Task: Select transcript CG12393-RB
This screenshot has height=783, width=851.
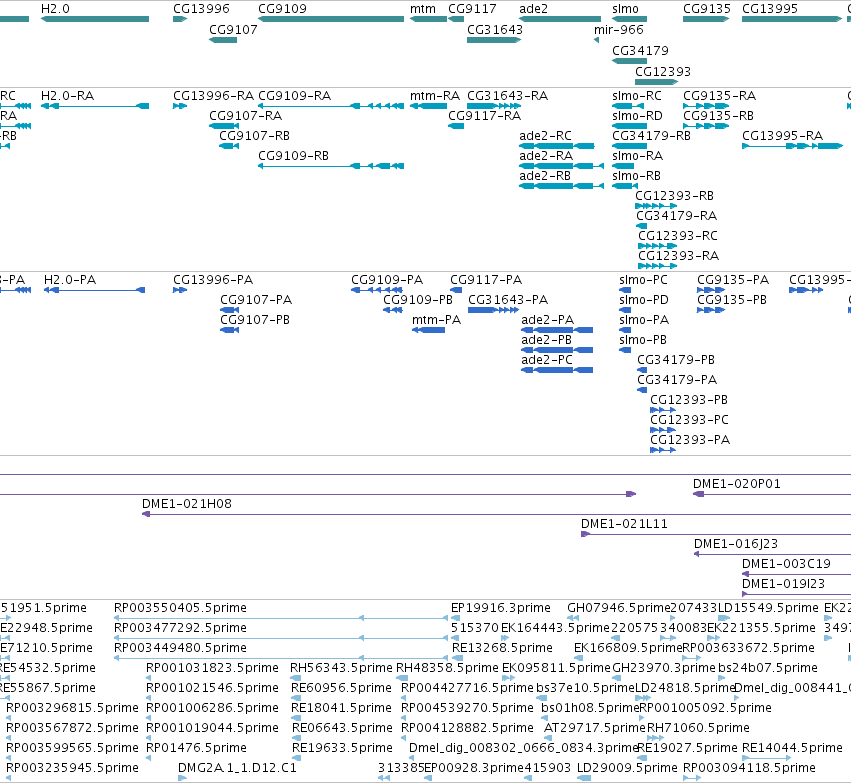Action: pyautogui.click(x=656, y=206)
